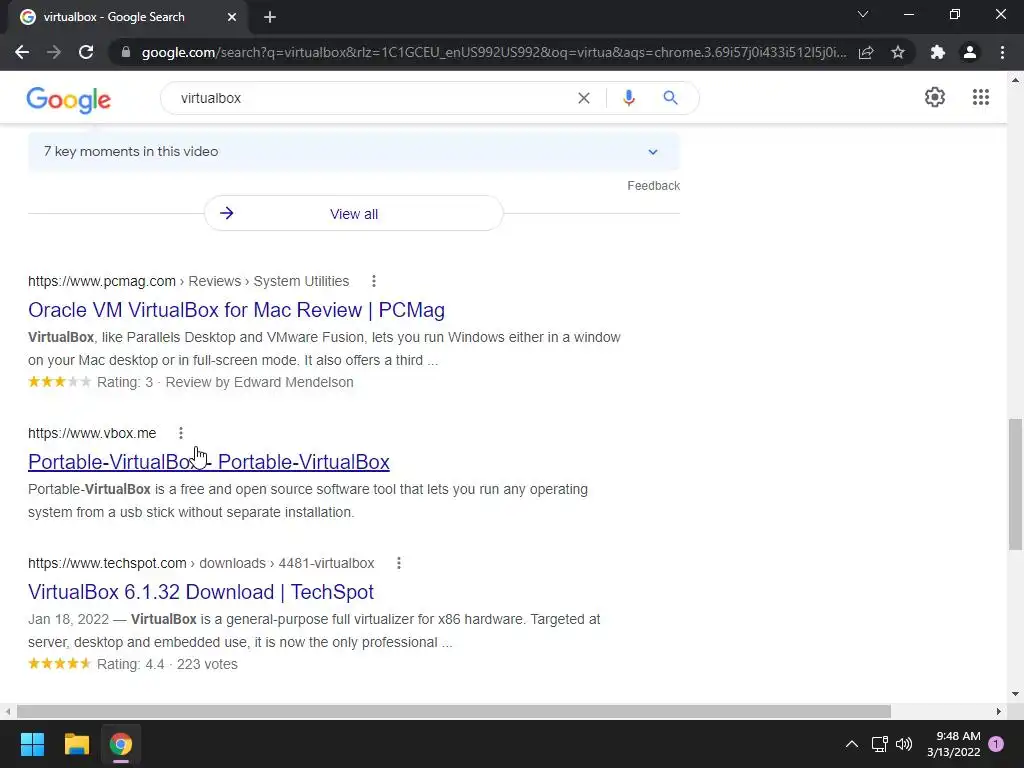Image resolution: width=1024 pixels, height=768 pixels.
Task: Open Google quick settings gear
Action: pos(935,97)
